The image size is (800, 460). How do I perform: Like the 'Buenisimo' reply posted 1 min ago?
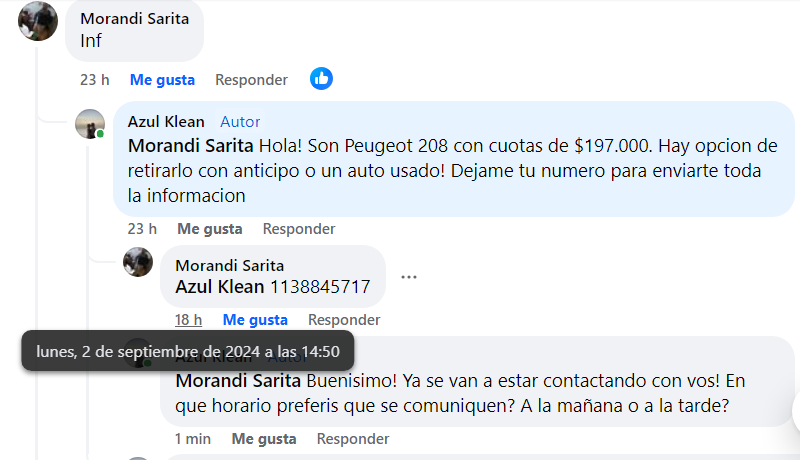(x=264, y=439)
